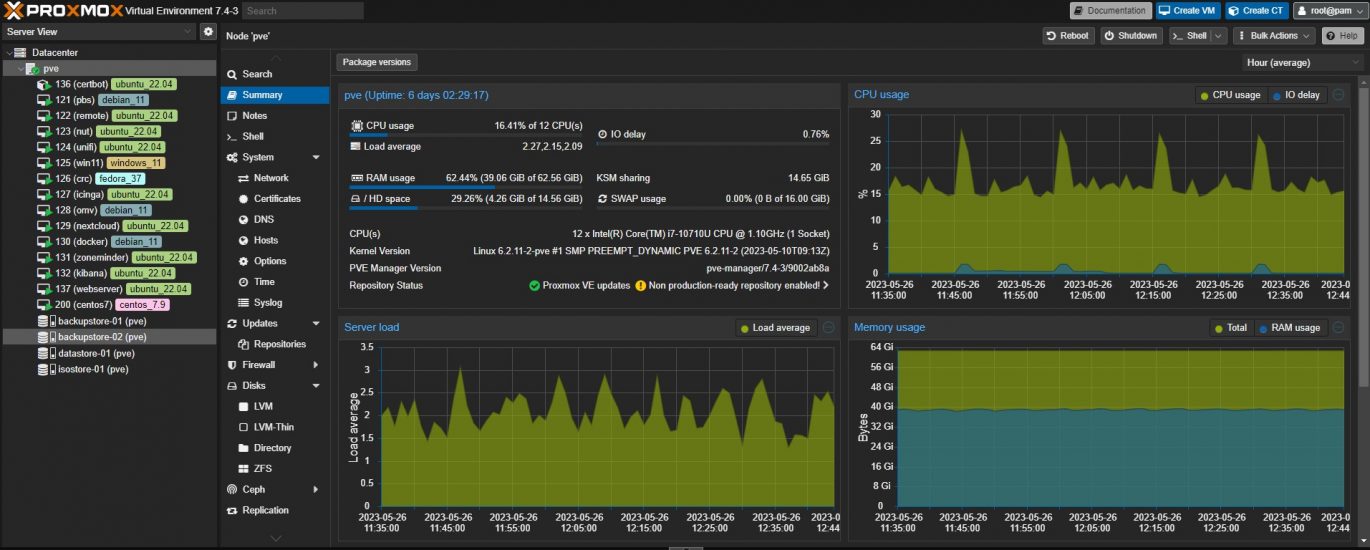Click the Memory usage chart round icon
Screen dimensions: 1370x550
(1338, 328)
